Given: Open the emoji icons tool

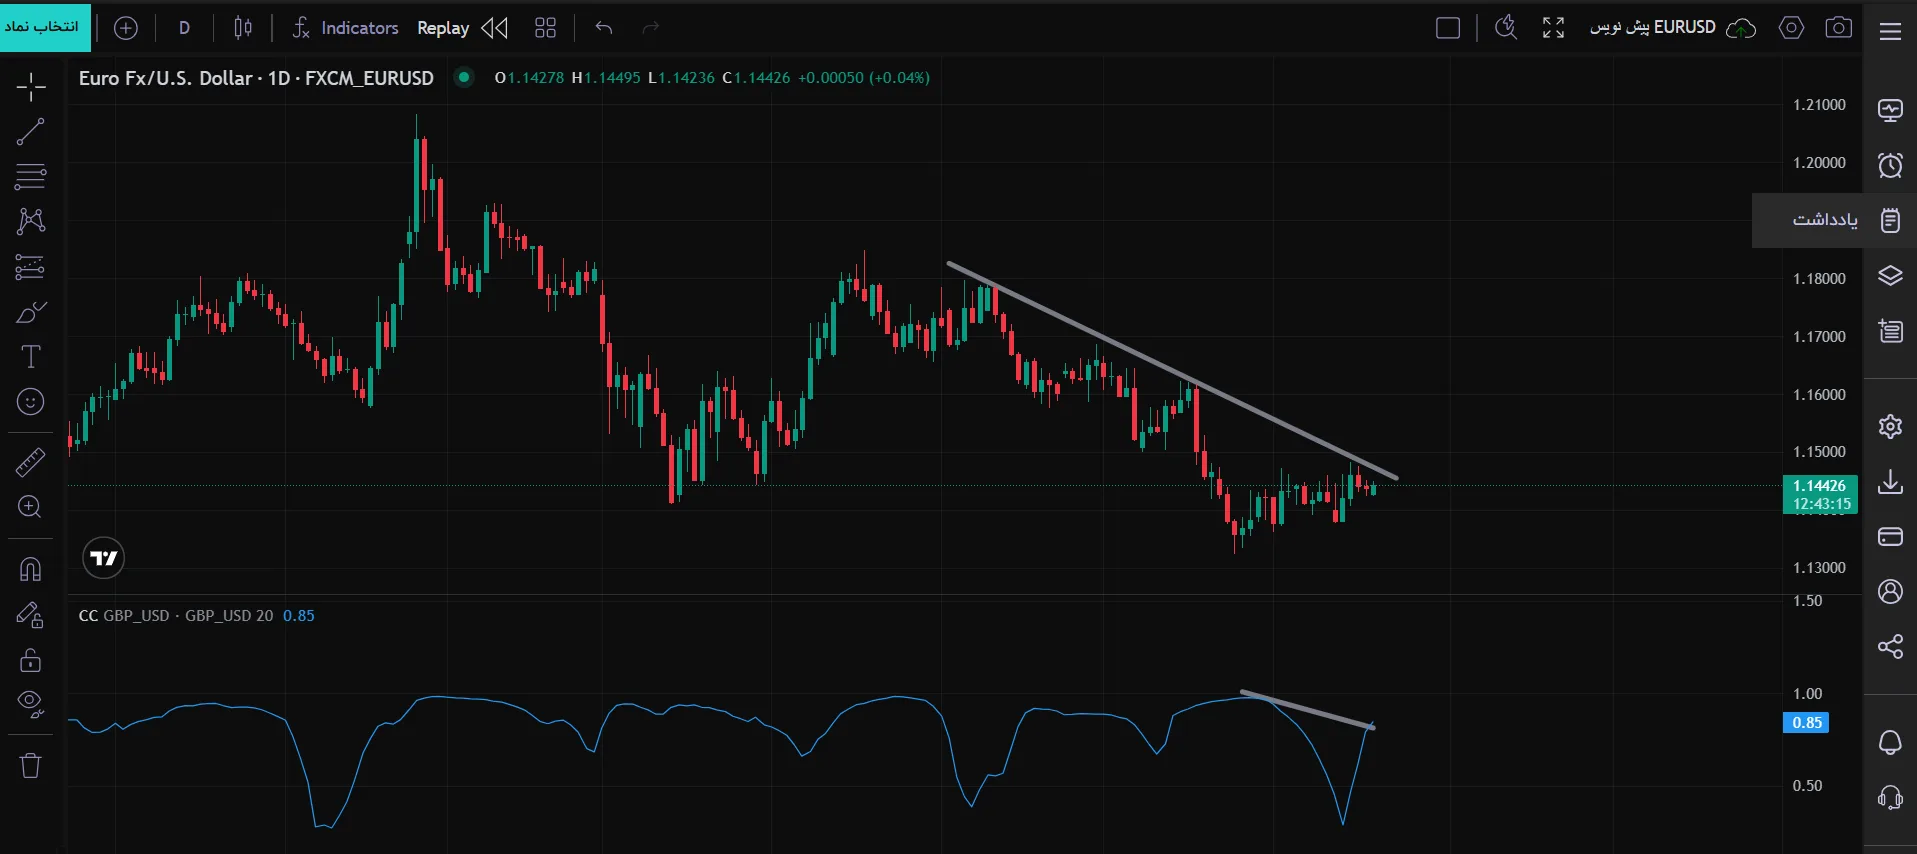Looking at the screenshot, I should coord(30,402).
